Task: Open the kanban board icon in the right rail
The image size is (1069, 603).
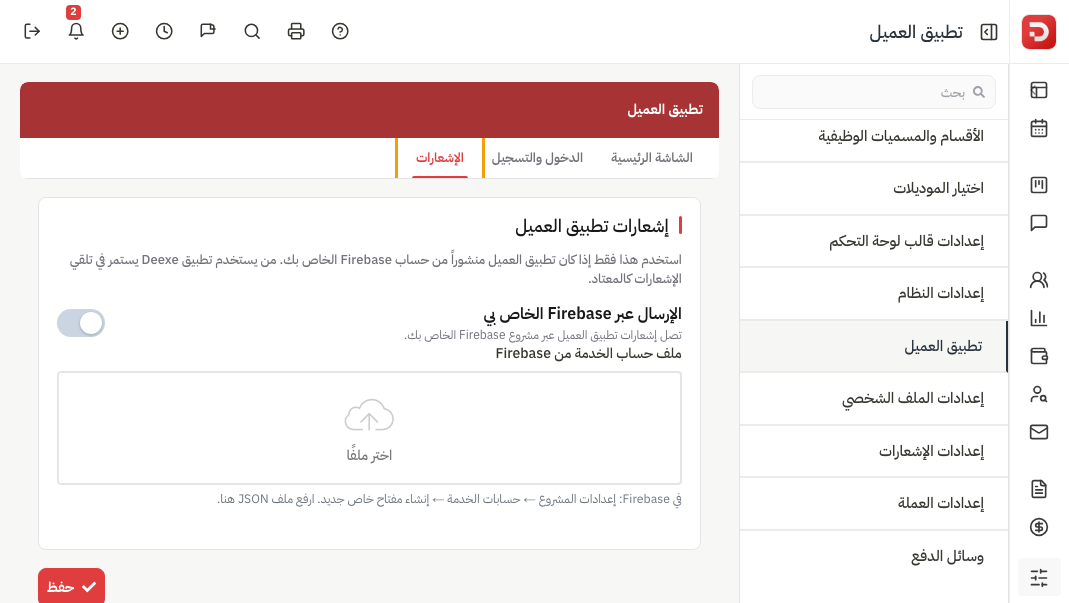Action: [1038, 185]
